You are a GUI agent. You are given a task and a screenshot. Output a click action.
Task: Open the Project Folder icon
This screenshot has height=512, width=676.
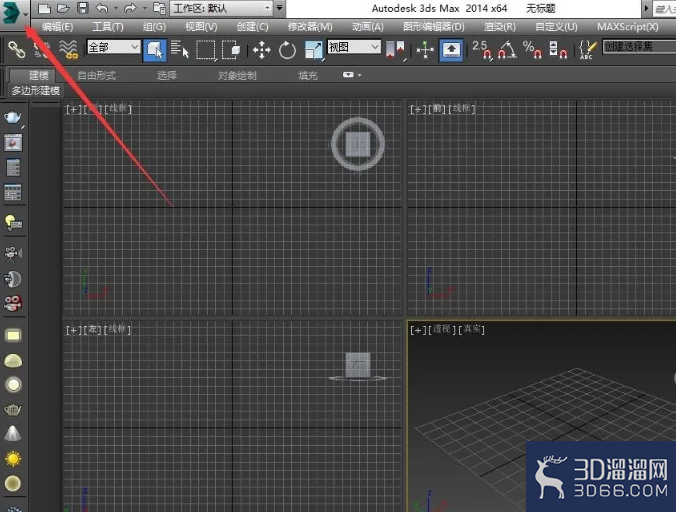click(160, 8)
